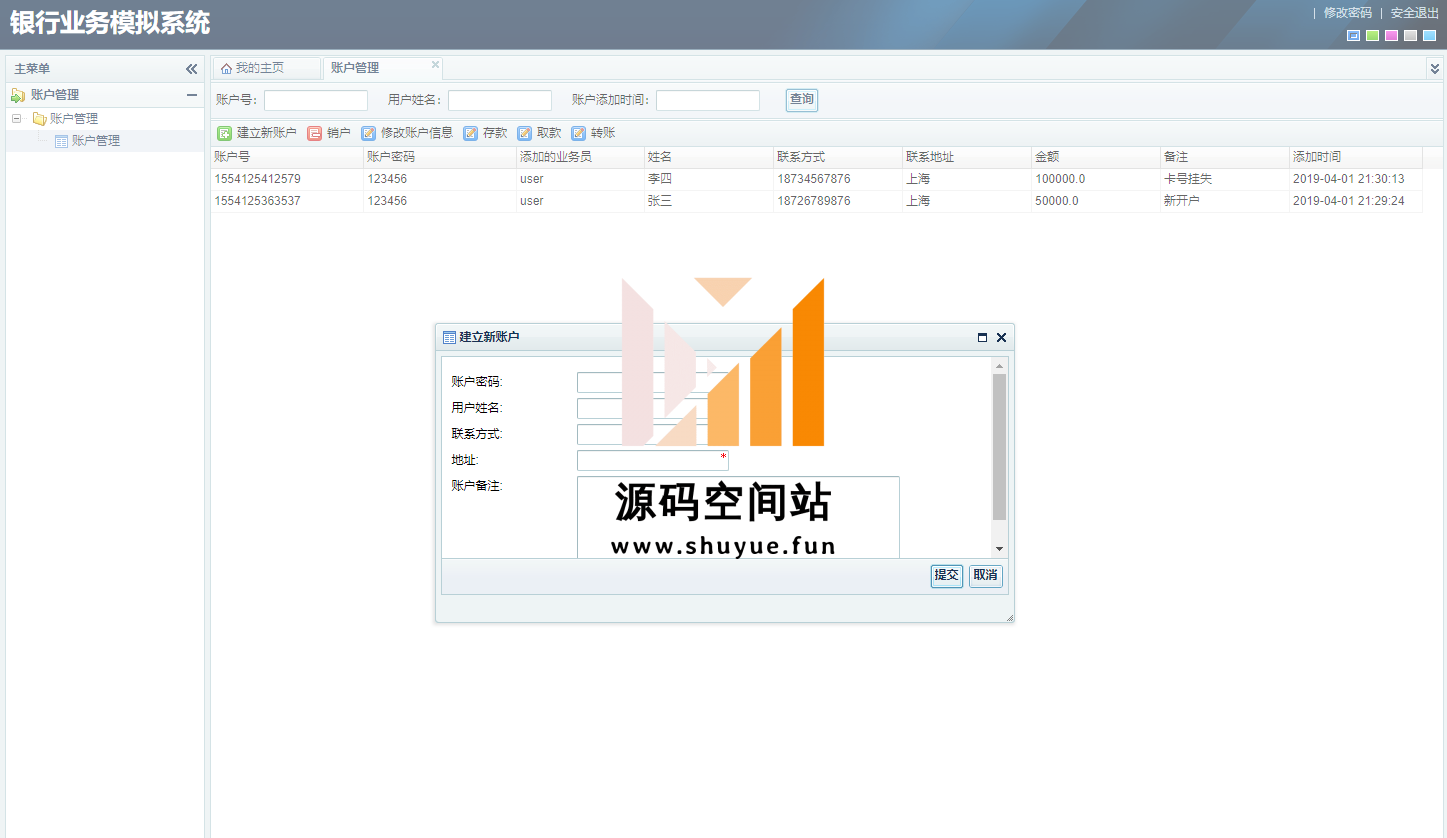
Task: Pick the blue theme swatch with inner rectangle
Action: pyautogui.click(x=1354, y=36)
